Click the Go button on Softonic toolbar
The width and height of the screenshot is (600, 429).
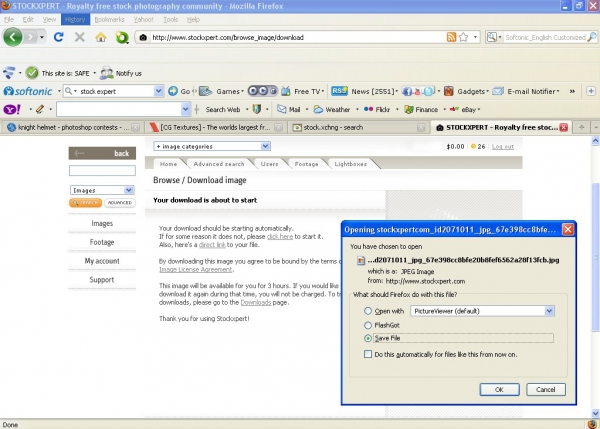[179, 91]
